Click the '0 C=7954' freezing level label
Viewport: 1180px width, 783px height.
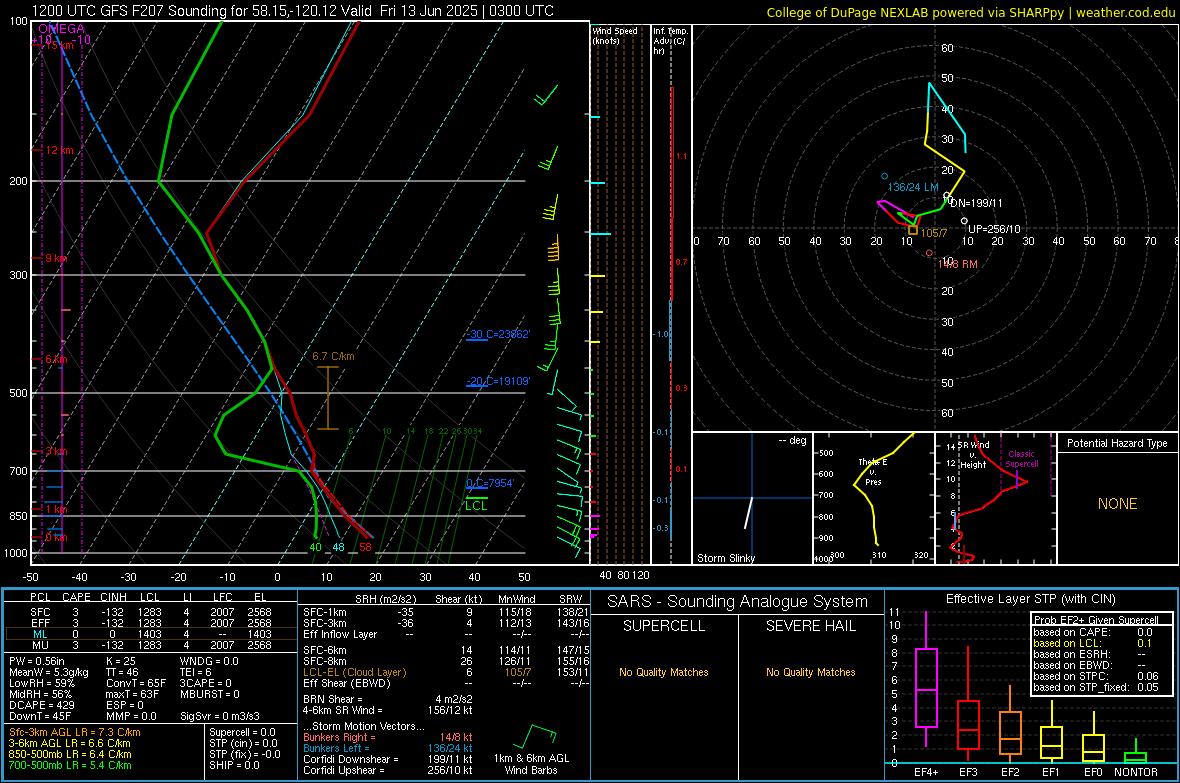click(x=490, y=483)
